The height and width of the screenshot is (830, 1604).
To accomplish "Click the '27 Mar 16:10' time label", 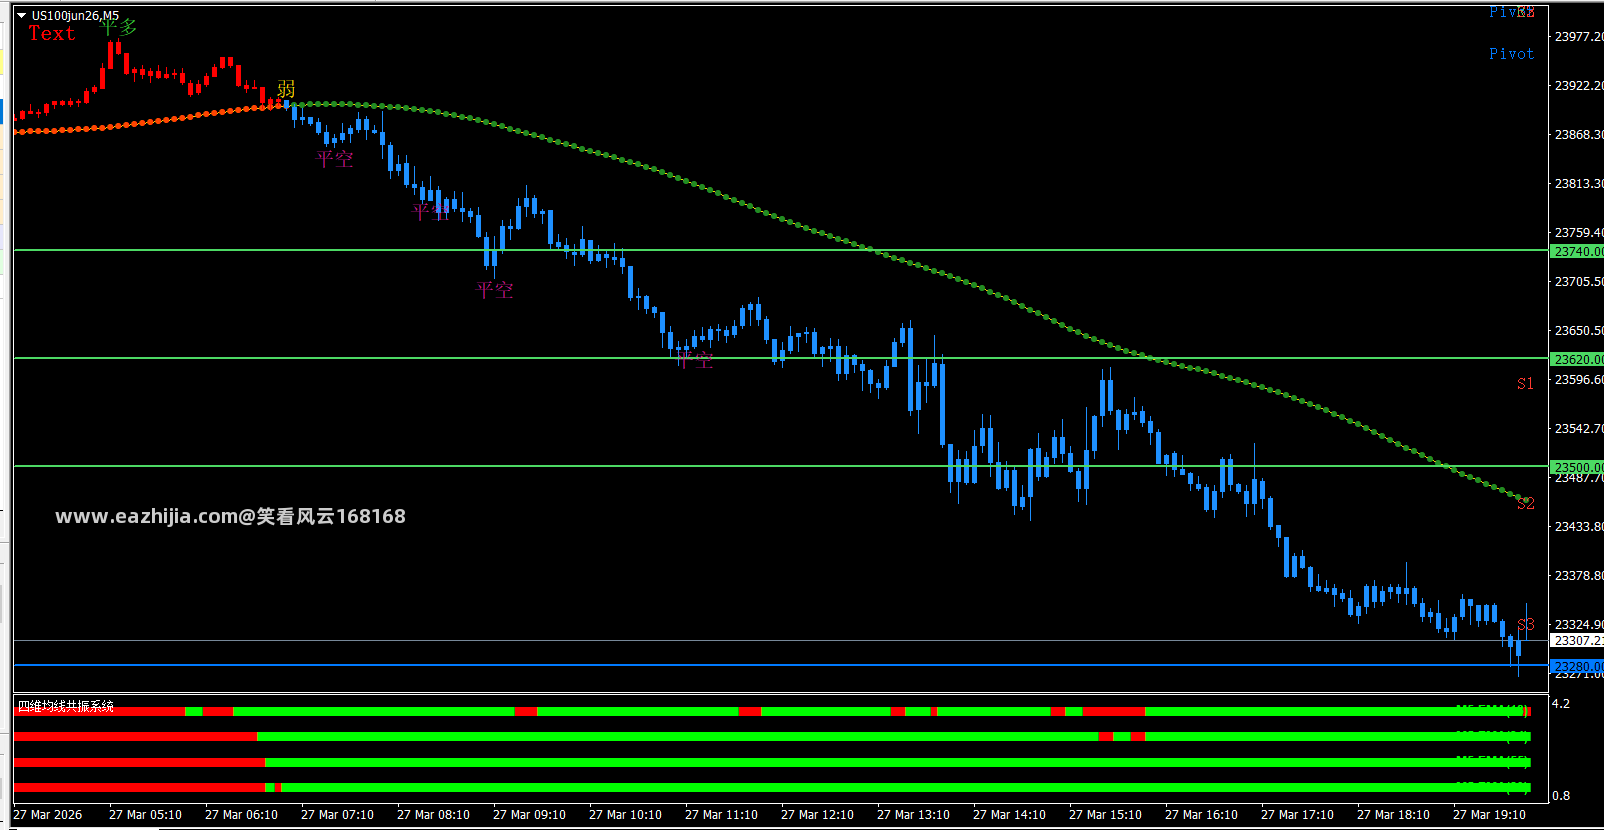I will [x=1201, y=815].
